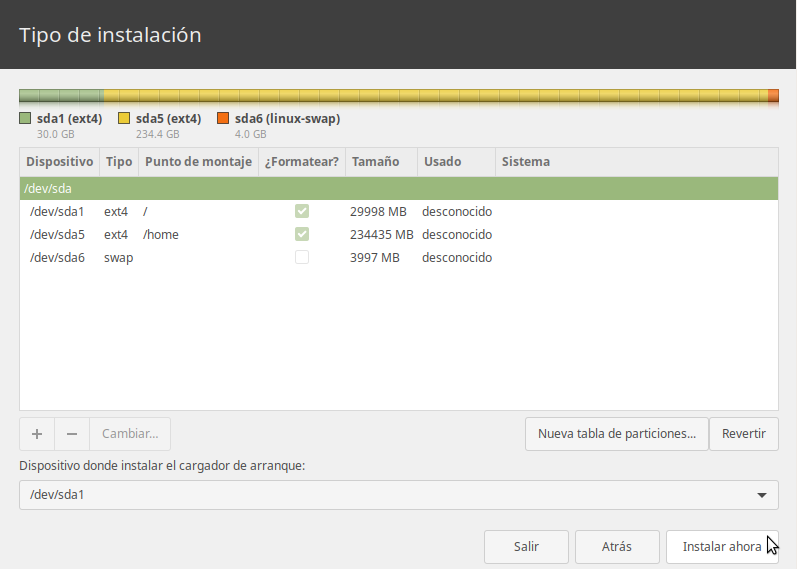Sort by Tamaño column header
Screen dimensions: 797x569
(x=375, y=162)
